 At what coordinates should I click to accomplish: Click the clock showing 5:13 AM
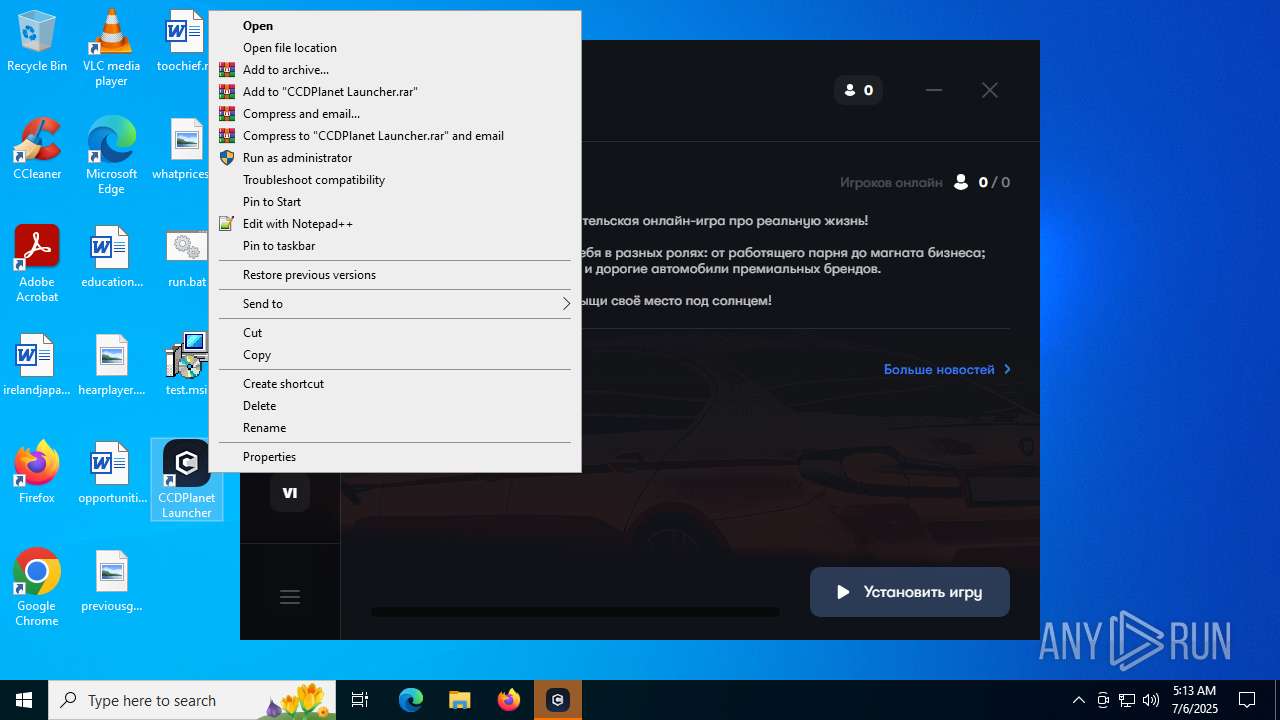1194,700
